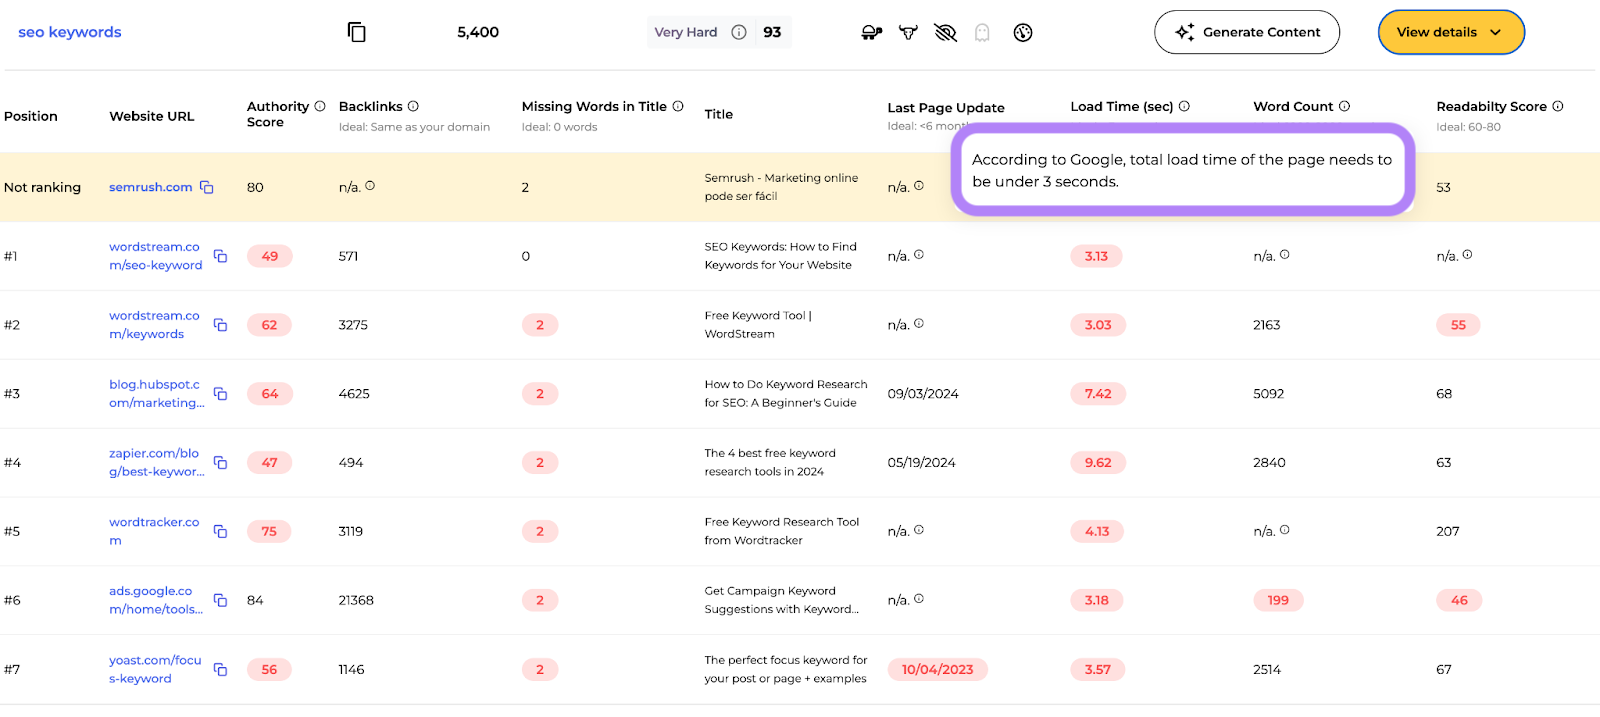
Task: Click the info icon next to Authority Score
Action: tap(320, 106)
